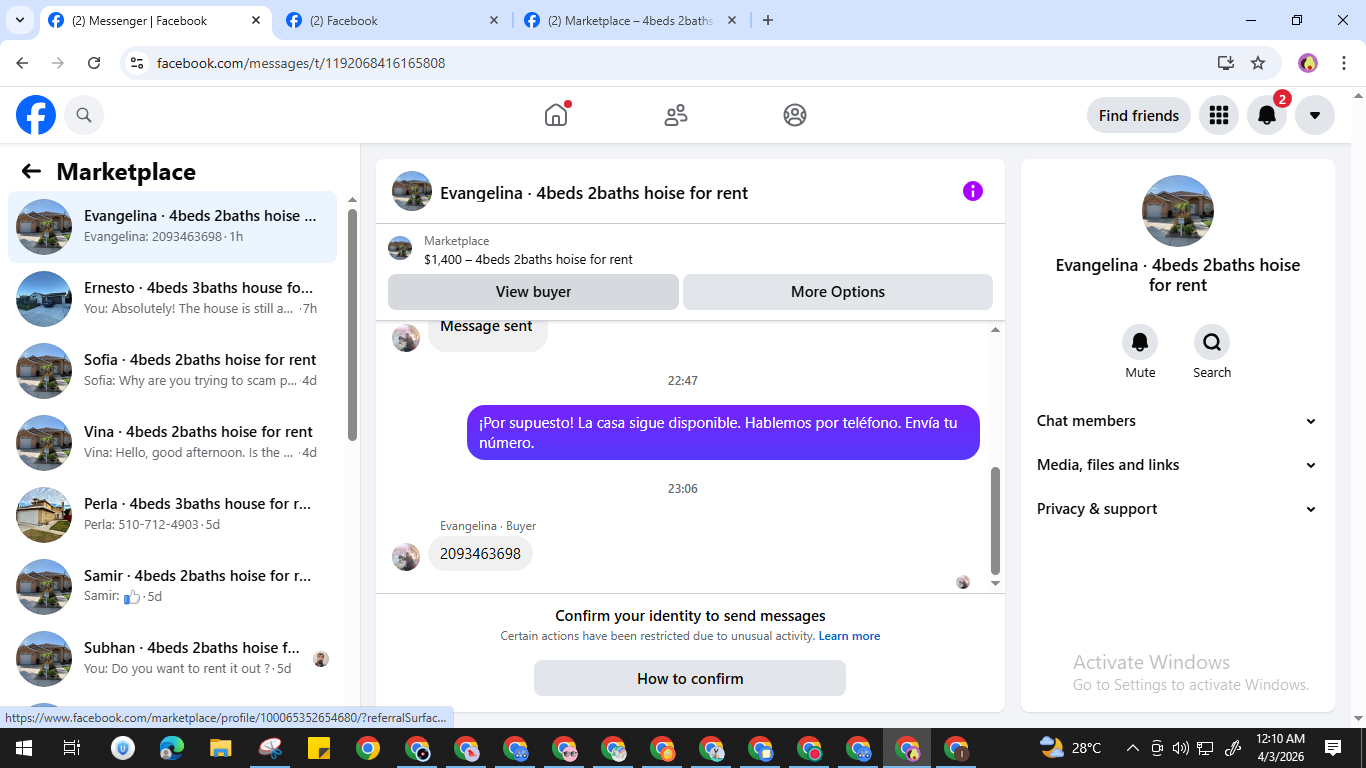
Task: Close the (2) Facebook browser tab
Action: coord(494,20)
